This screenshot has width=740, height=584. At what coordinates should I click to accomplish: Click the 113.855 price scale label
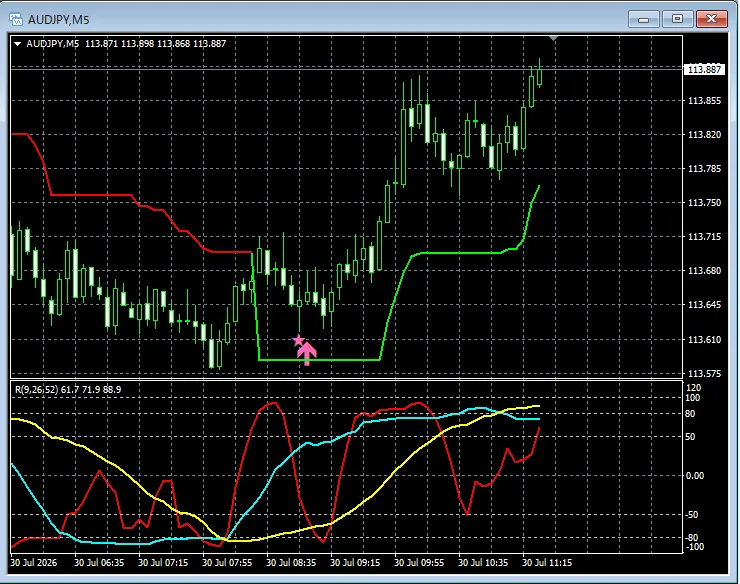[704, 101]
